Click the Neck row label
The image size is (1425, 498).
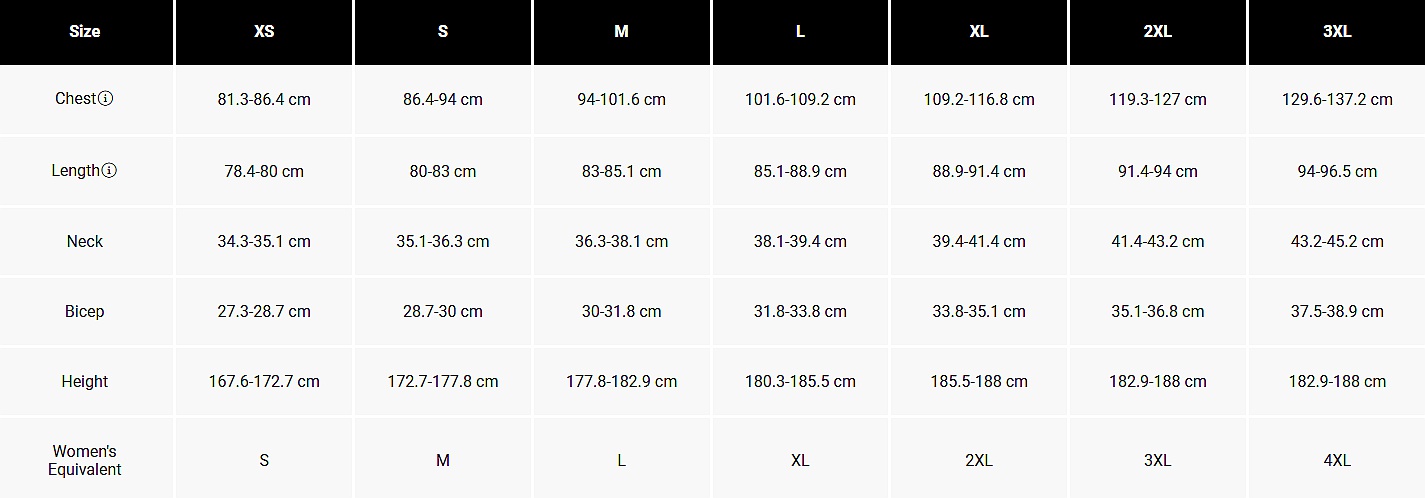click(x=85, y=241)
